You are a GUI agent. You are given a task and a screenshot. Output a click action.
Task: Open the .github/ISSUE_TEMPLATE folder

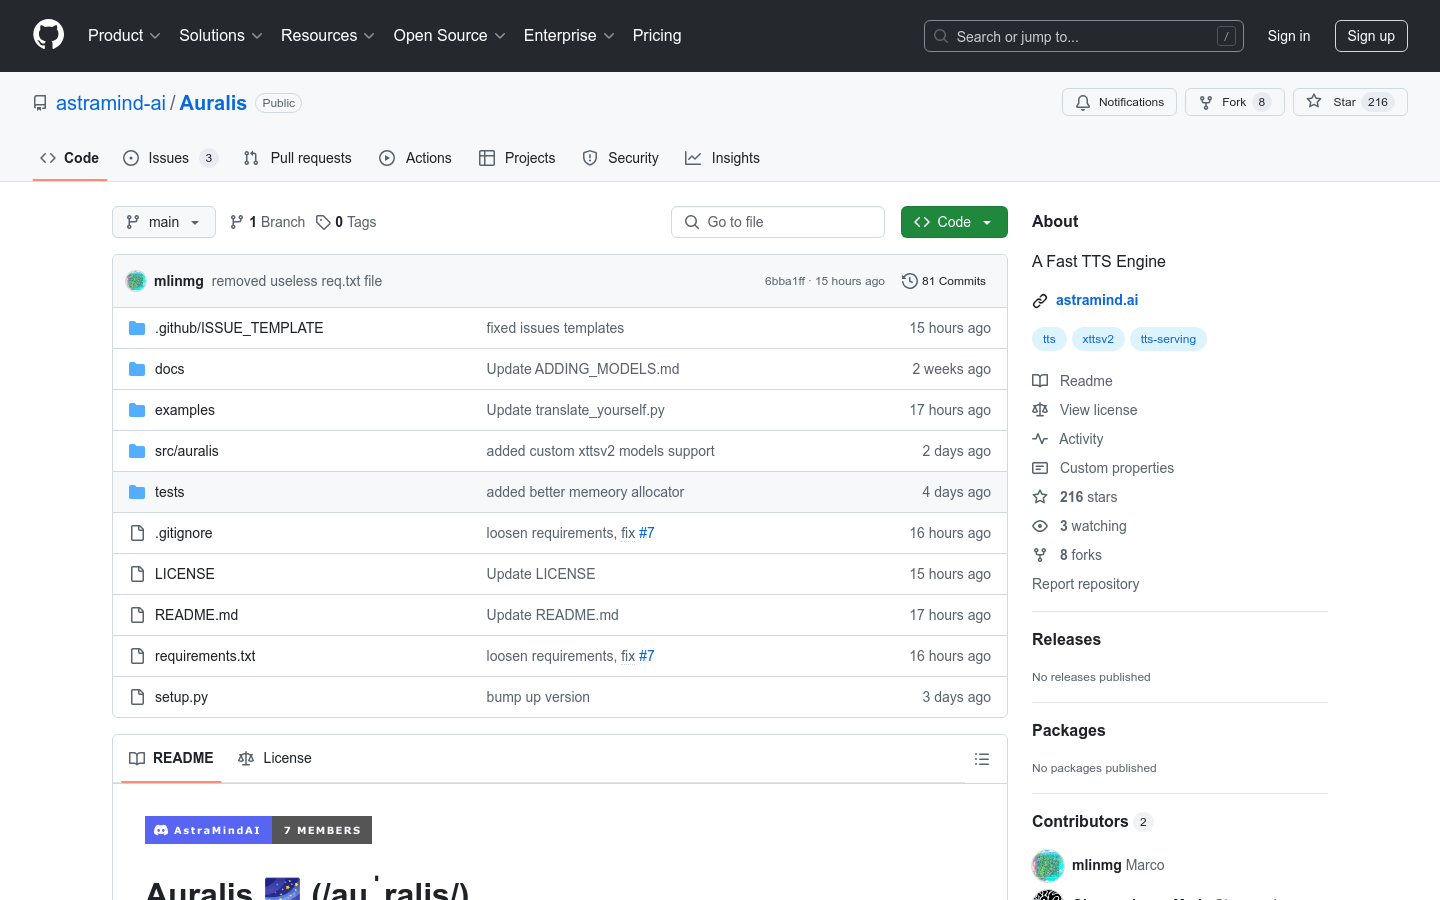239,328
